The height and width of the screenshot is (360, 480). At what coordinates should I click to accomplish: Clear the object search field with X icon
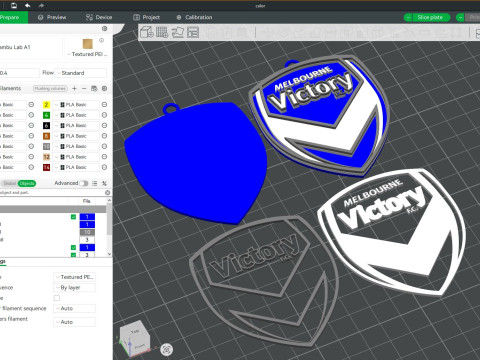tap(107, 193)
